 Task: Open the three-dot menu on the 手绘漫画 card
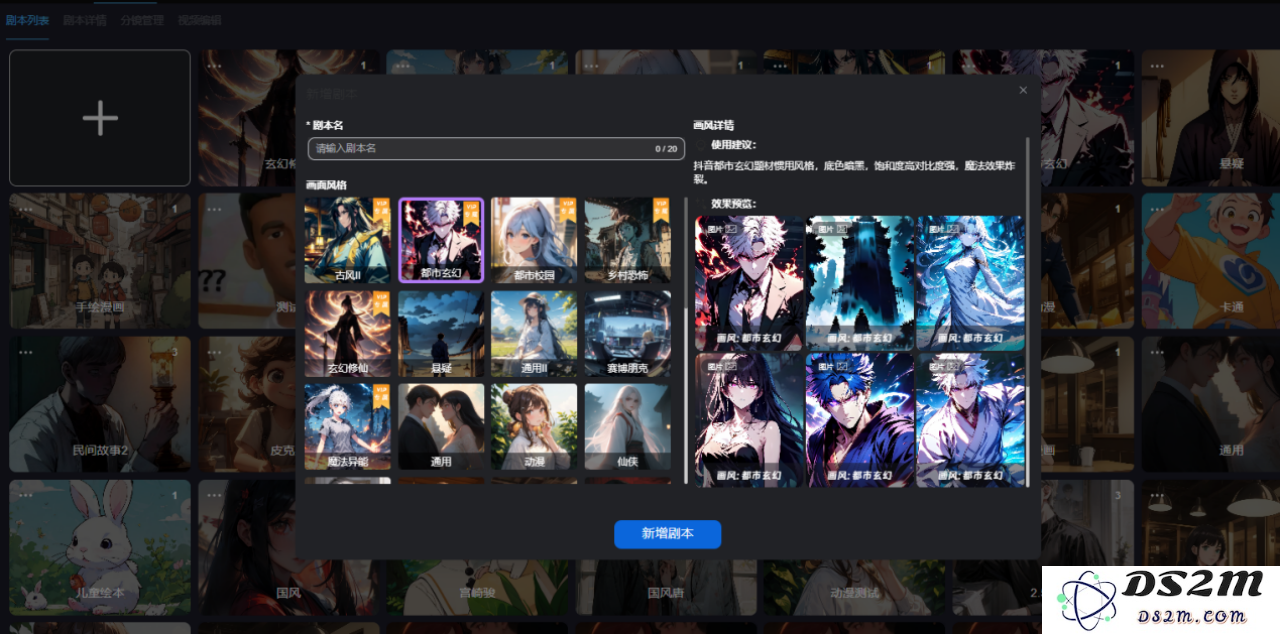[25, 211]
